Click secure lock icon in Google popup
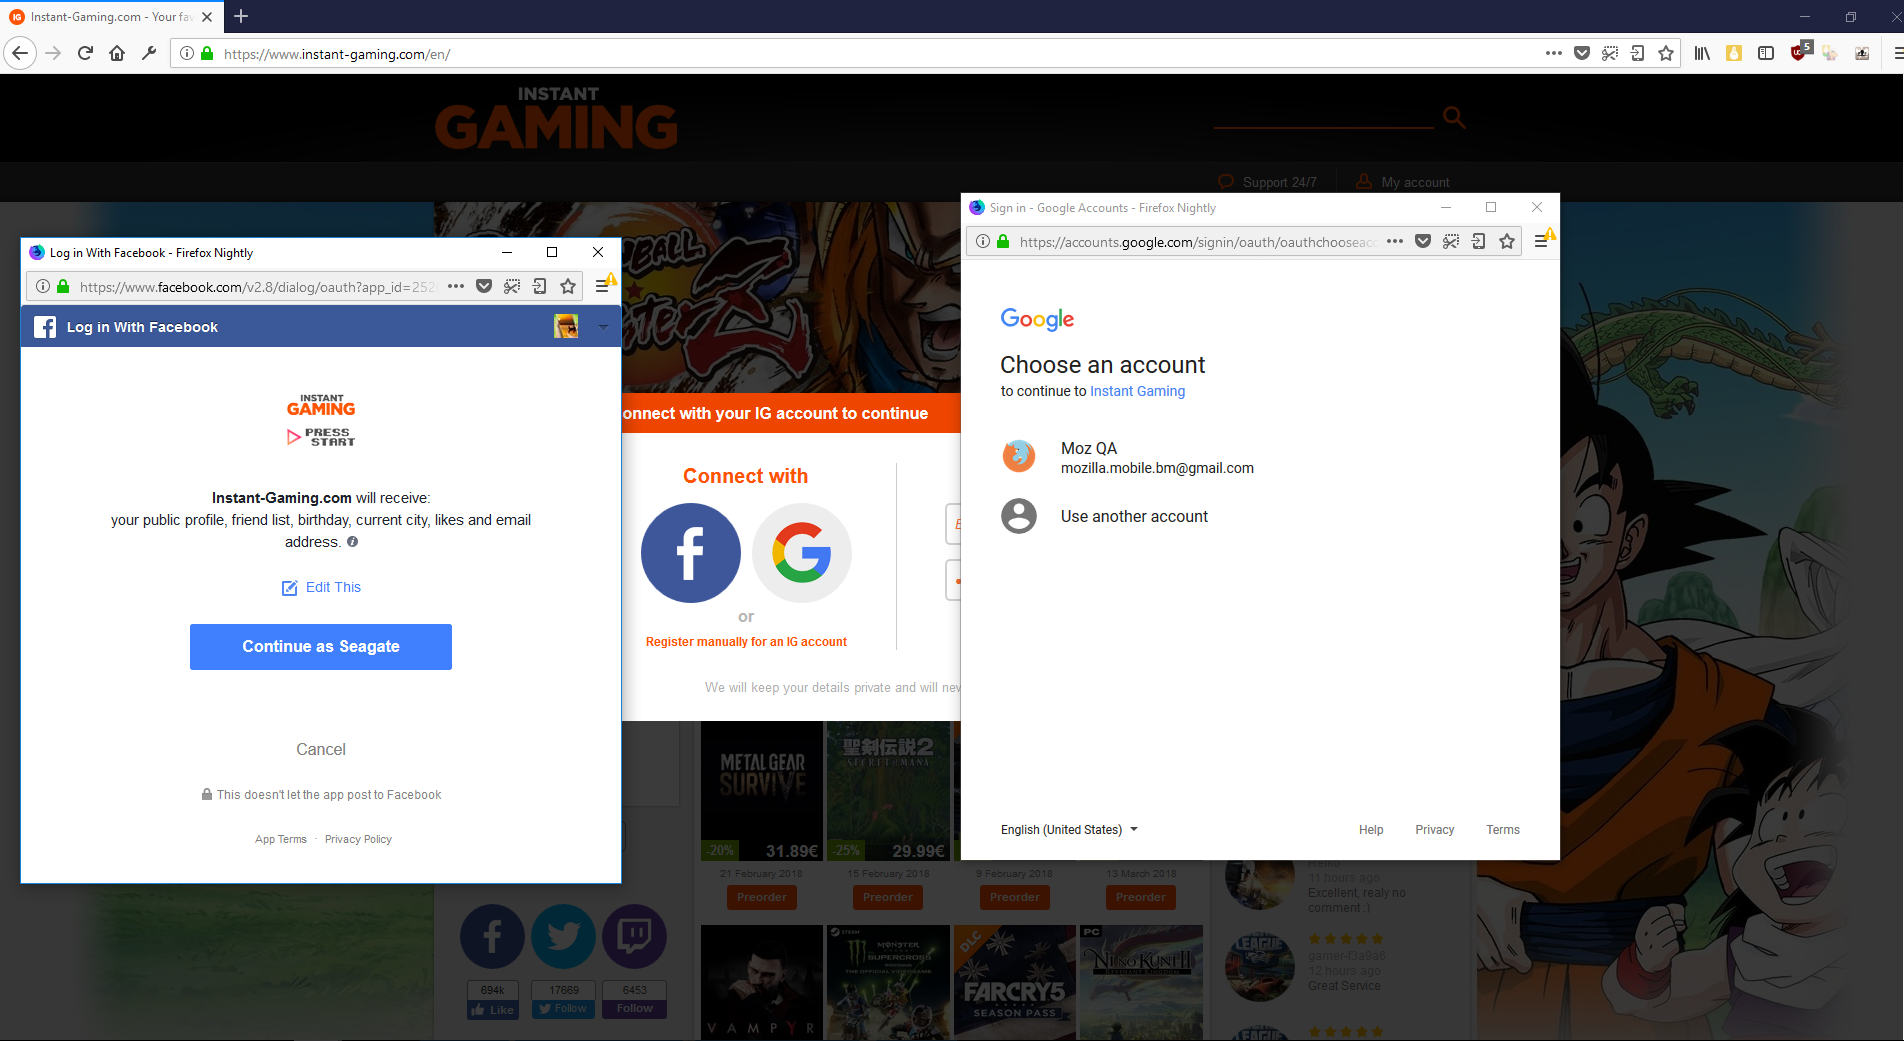Screen dimensions: 1904x1041 pos(1003,241)
